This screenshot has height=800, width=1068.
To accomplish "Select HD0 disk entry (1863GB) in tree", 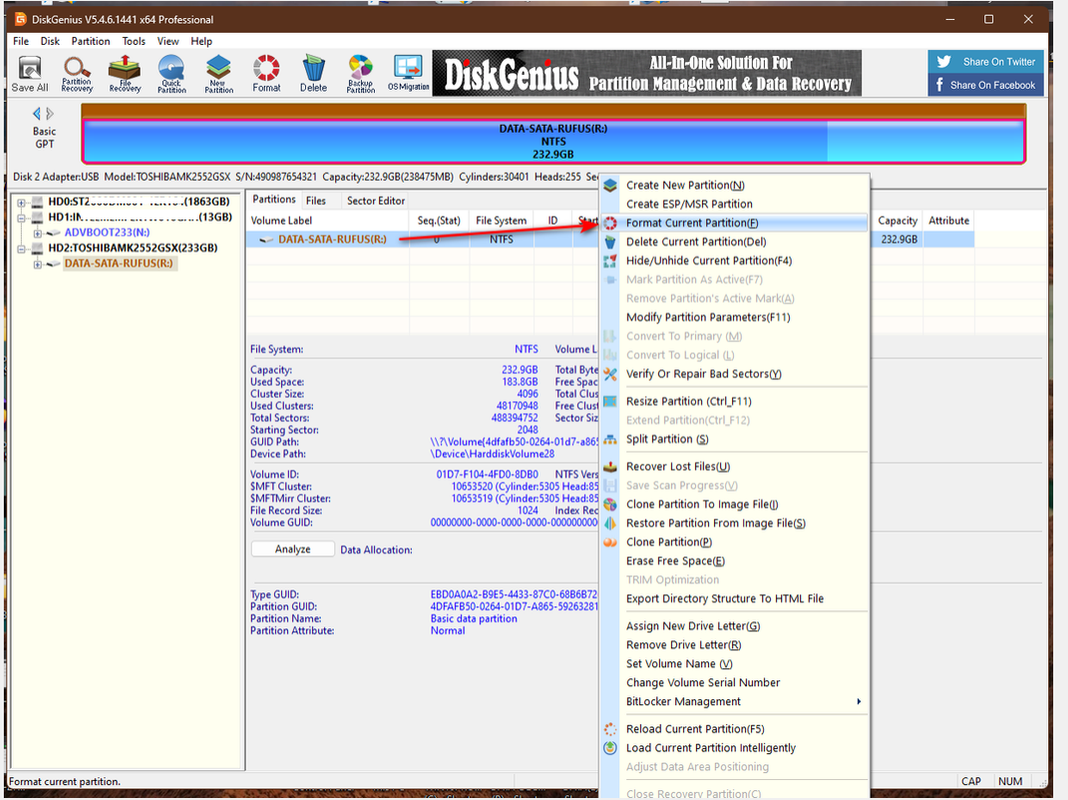I will pyautogui.click(x=138, y=202).
